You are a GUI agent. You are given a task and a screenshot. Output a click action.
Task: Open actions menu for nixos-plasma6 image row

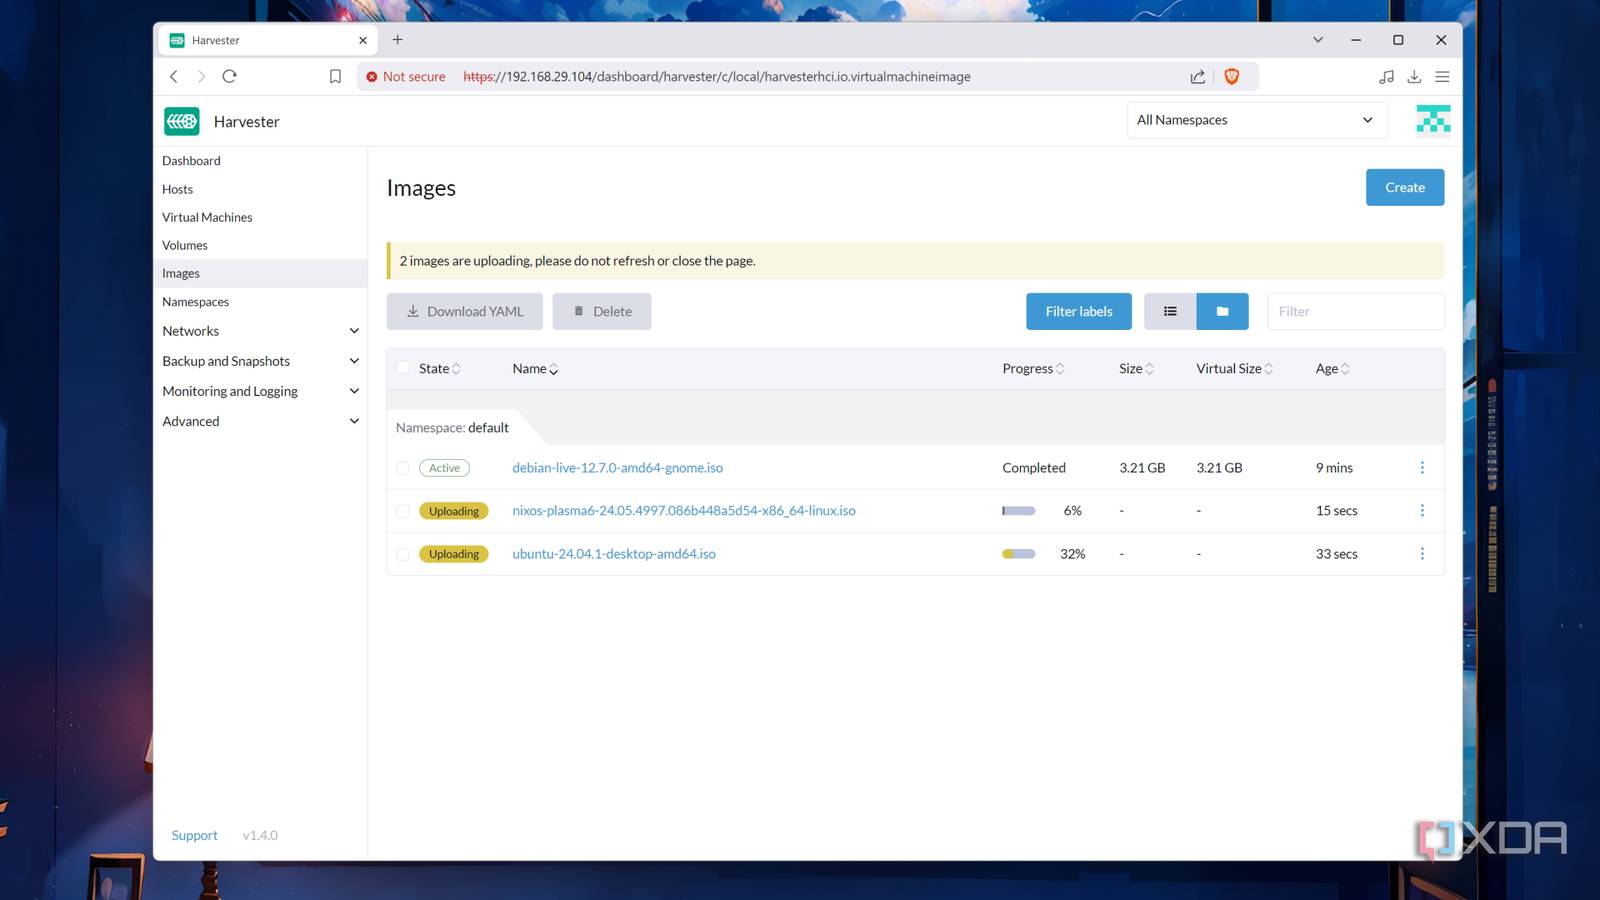[x=1422, y=511]
